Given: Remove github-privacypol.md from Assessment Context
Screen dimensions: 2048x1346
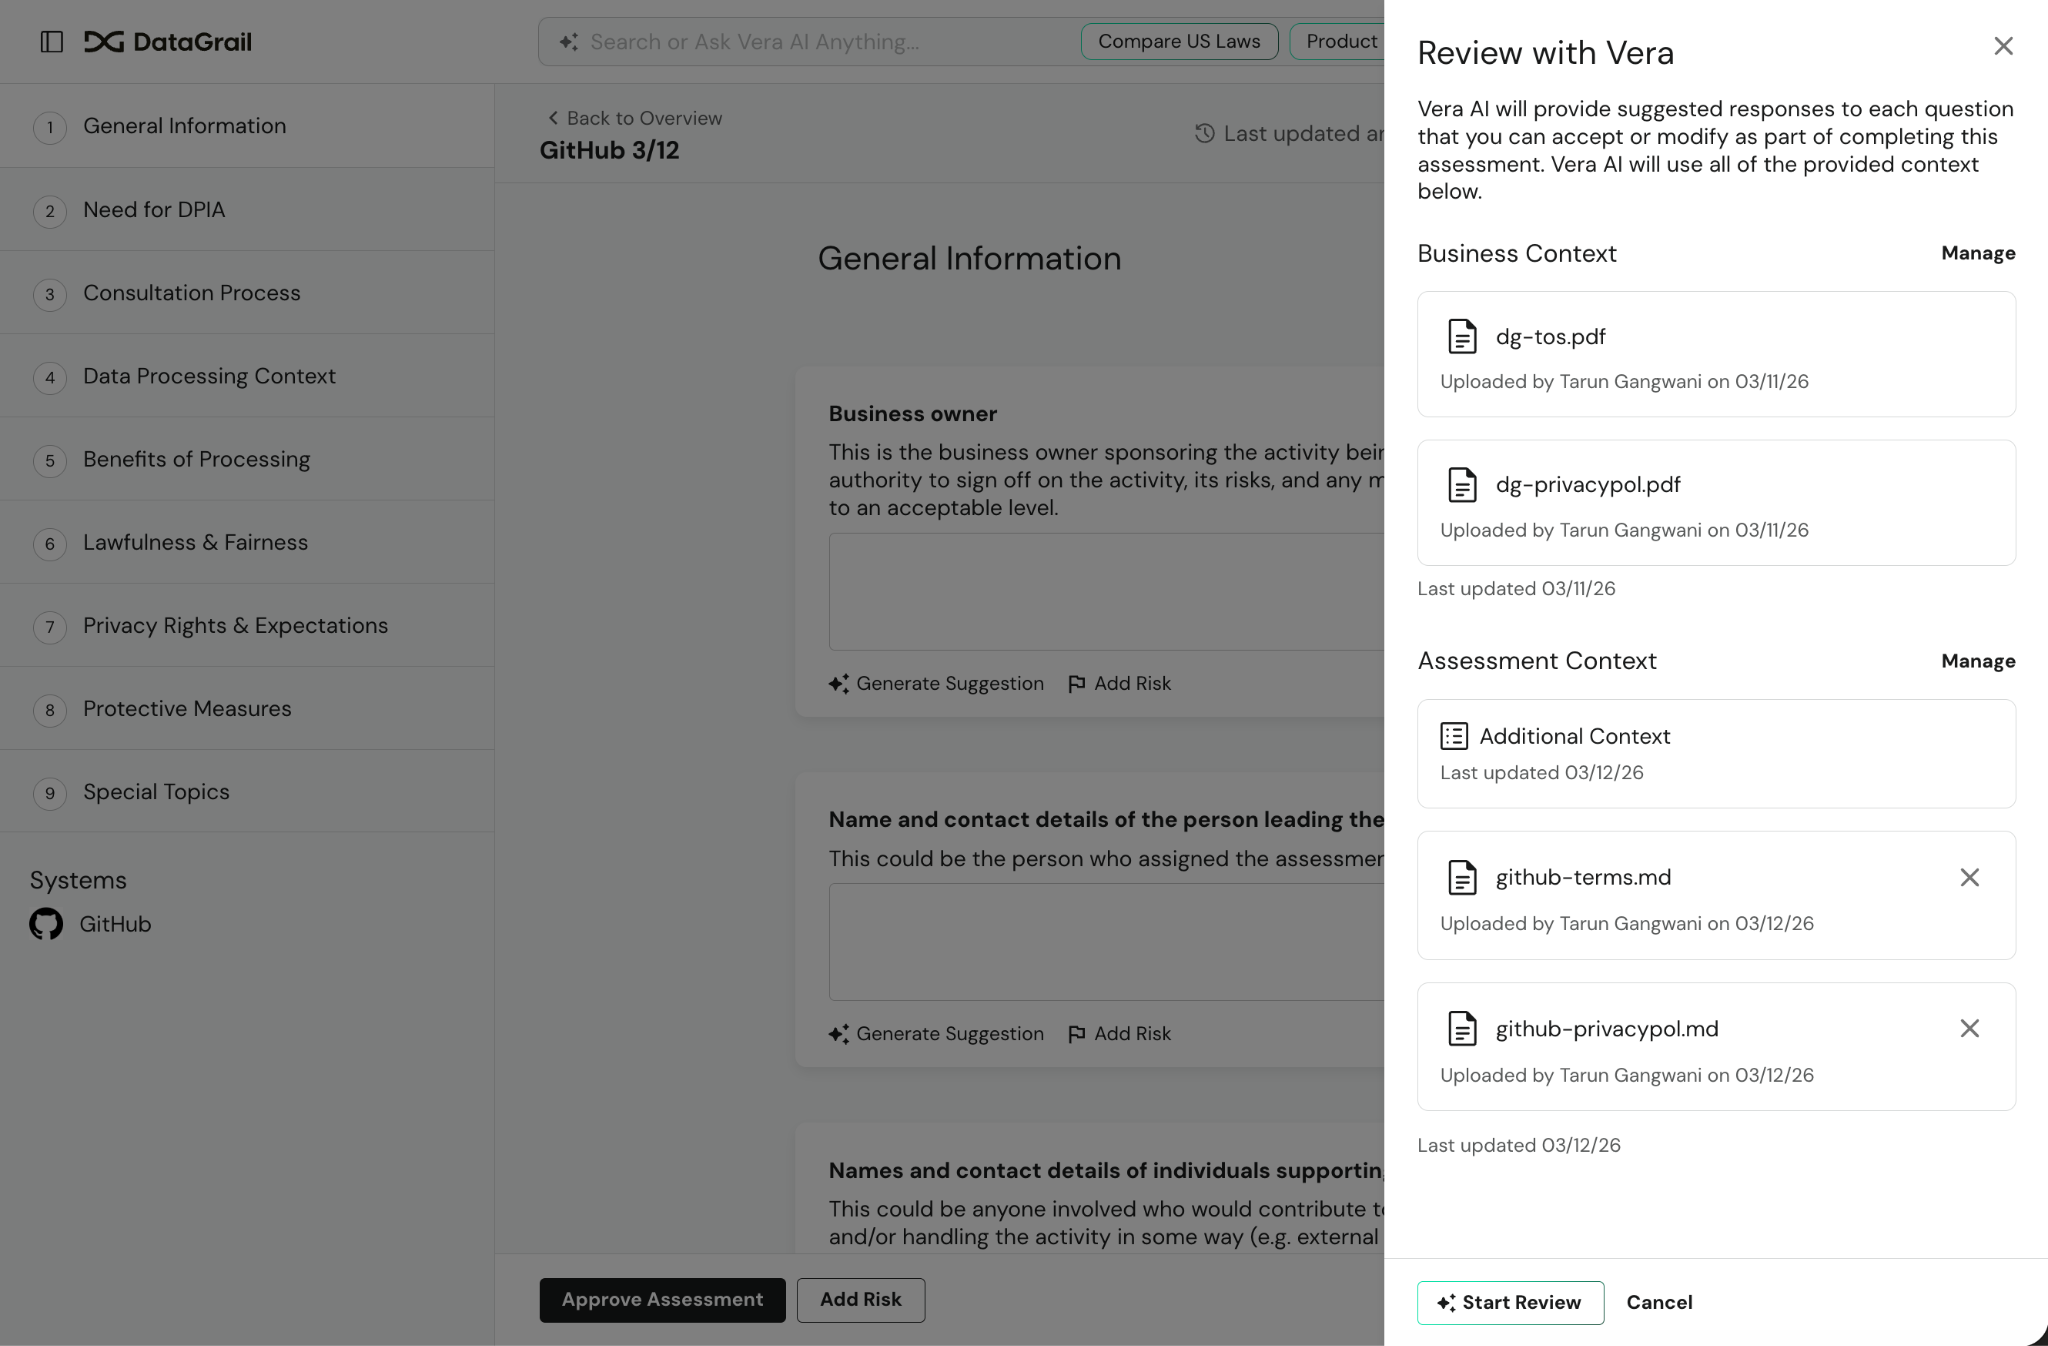Looking at the screenshot, I should [1970, 1028].
